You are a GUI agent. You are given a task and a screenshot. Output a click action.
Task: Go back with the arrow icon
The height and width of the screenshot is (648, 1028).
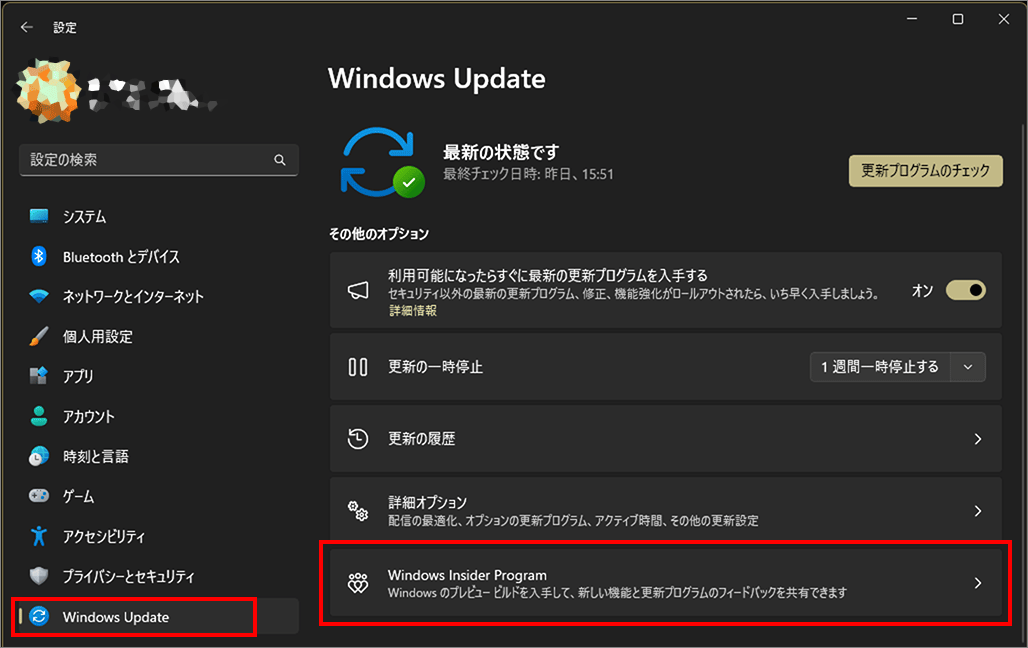coord(27,28)
